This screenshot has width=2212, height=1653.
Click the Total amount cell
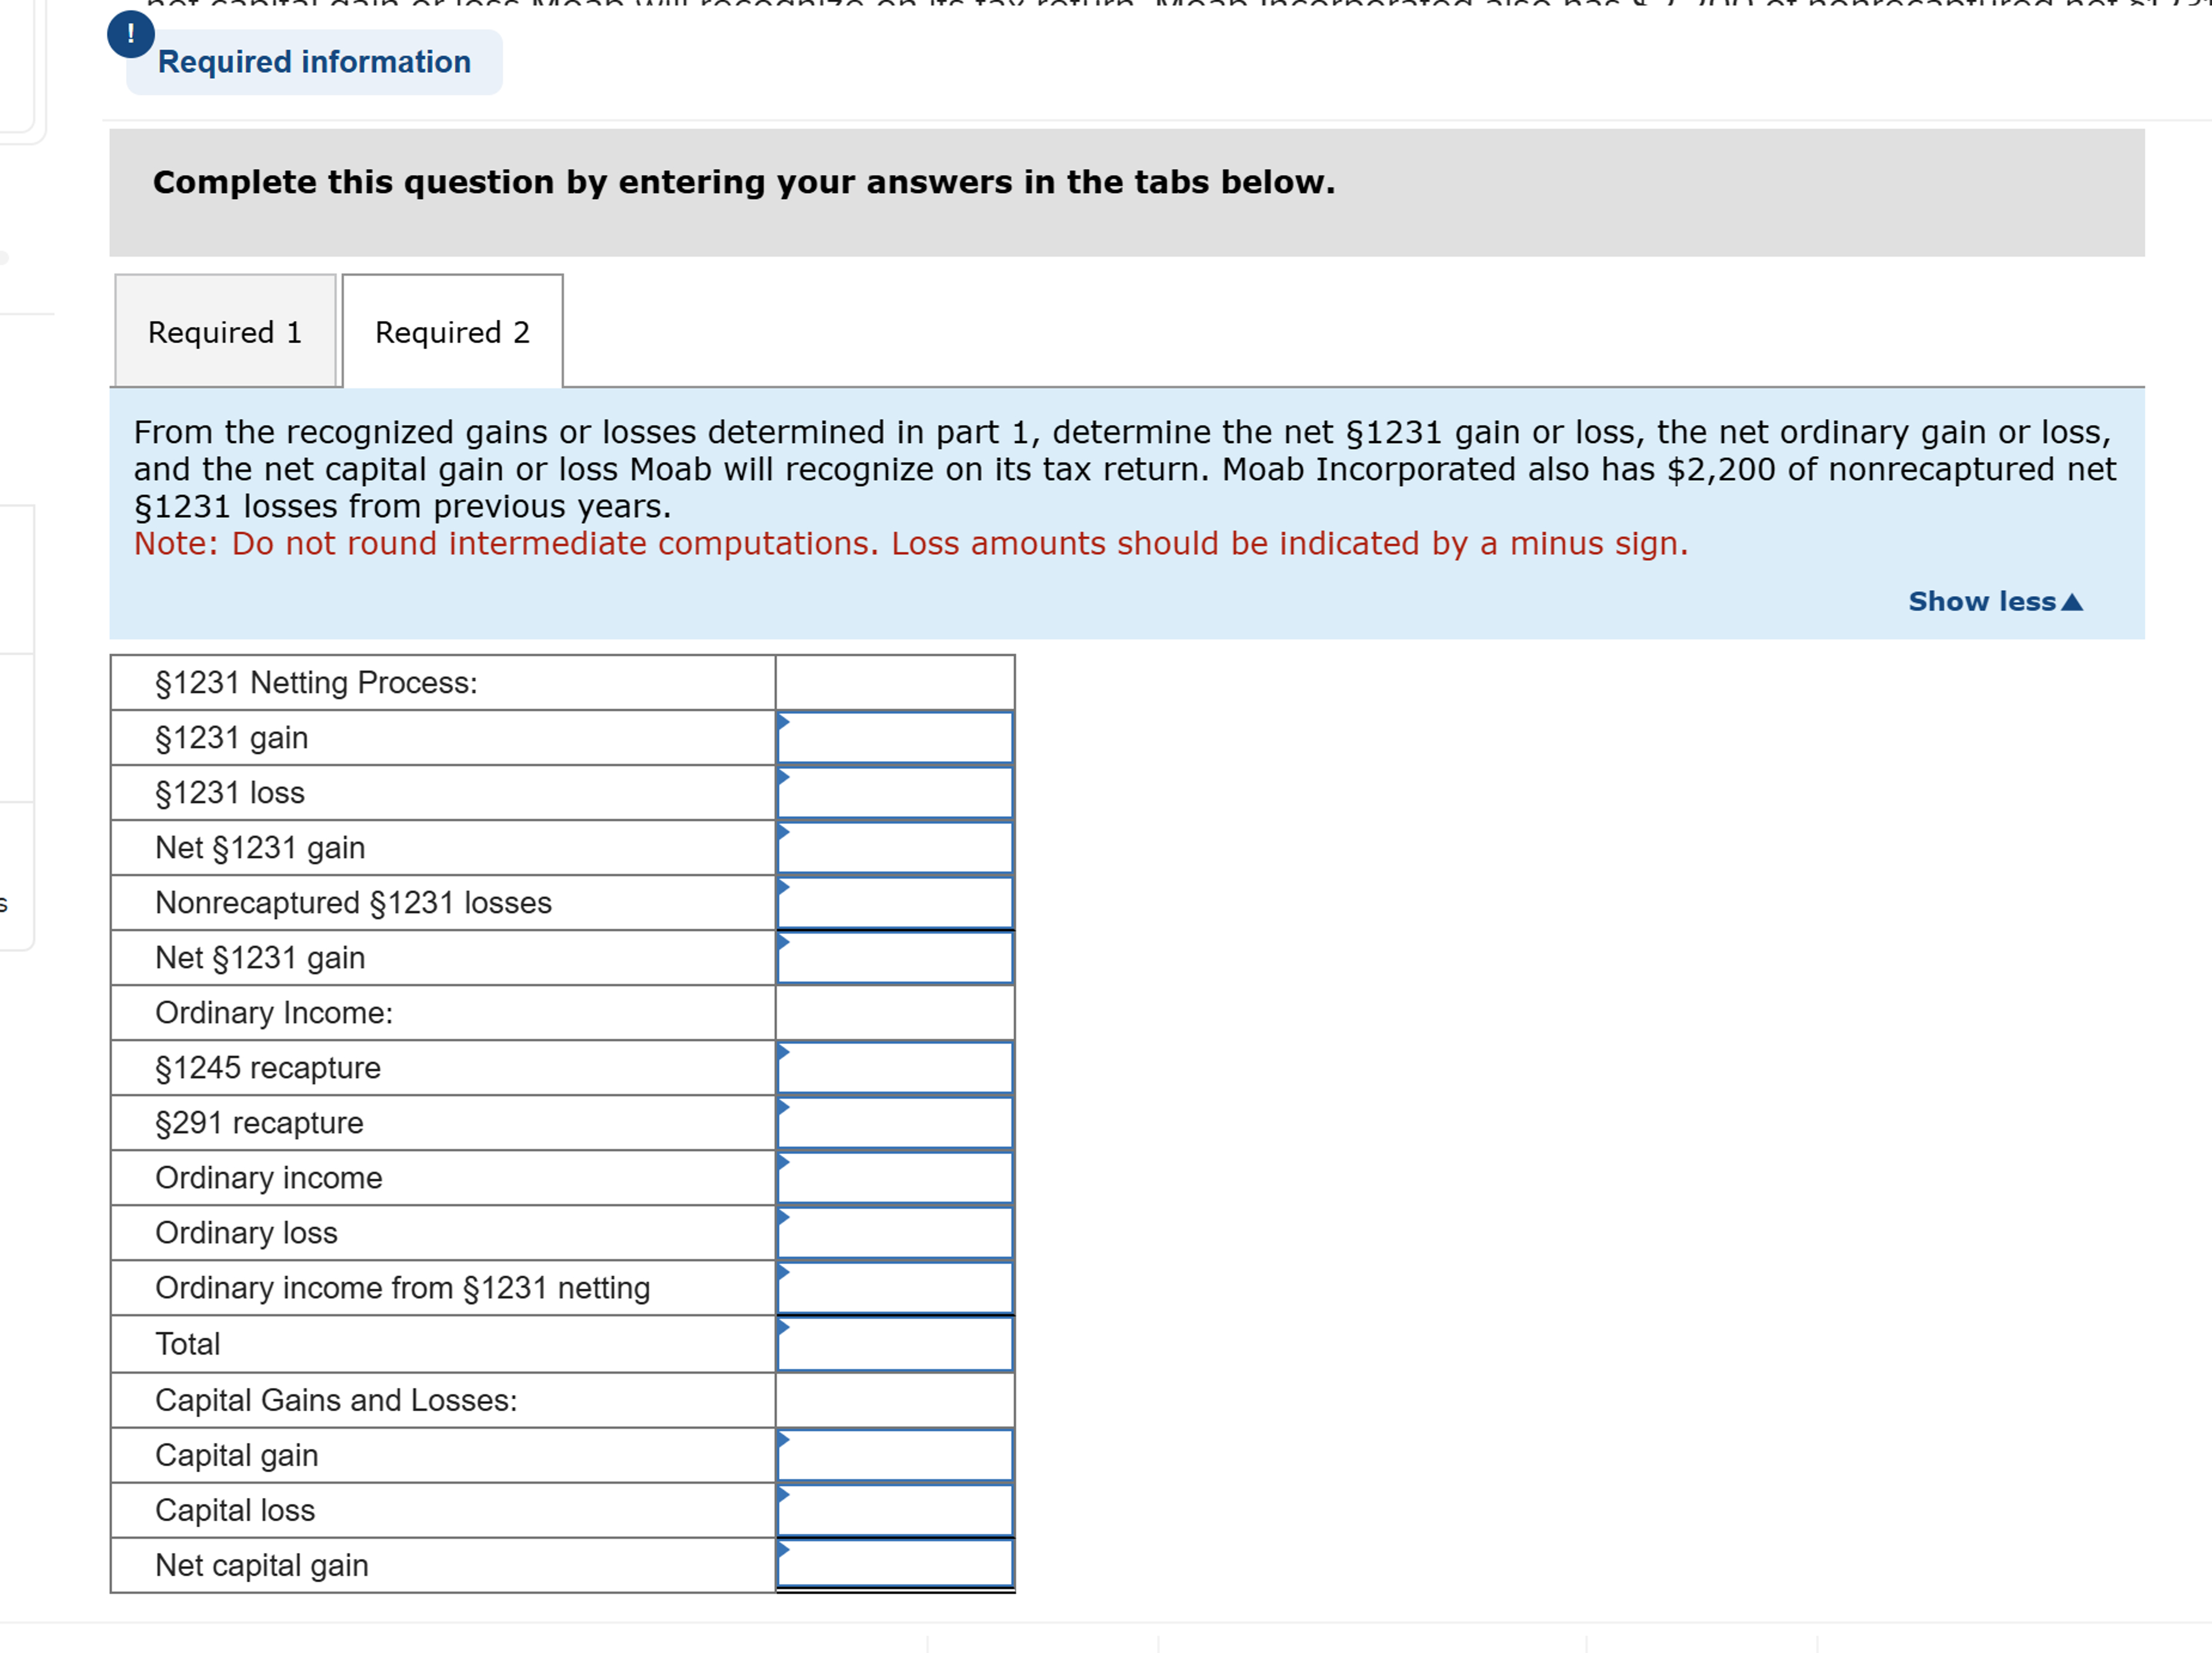[895, 1344]
